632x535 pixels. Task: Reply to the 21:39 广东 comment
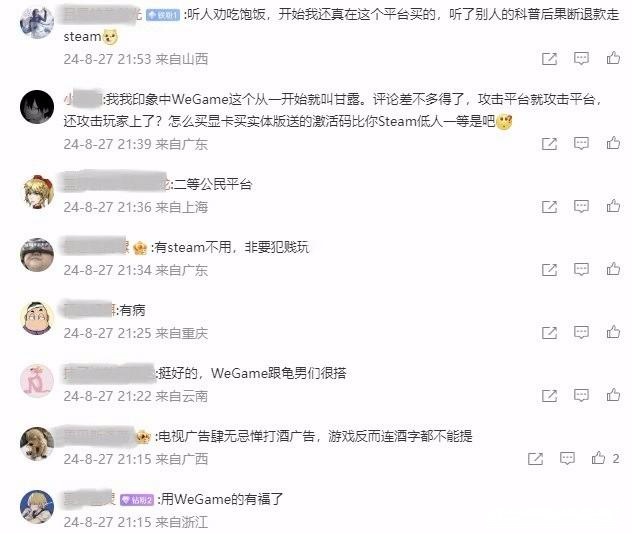point(581,144)
